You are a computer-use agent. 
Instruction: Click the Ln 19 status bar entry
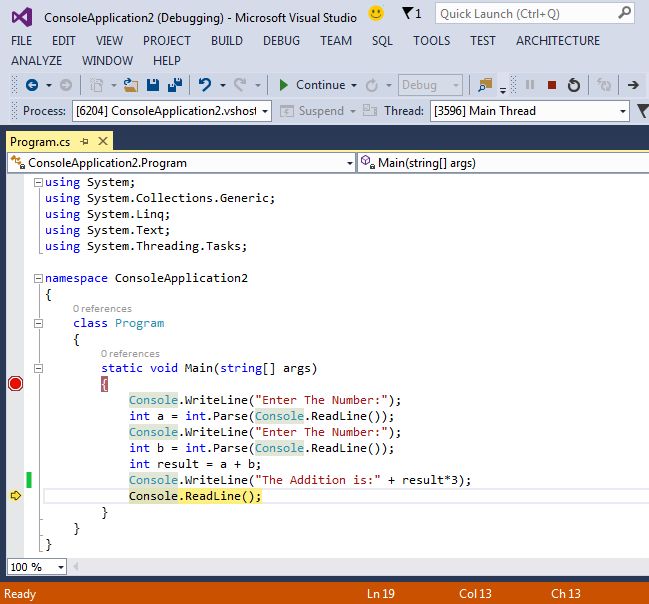380,594
